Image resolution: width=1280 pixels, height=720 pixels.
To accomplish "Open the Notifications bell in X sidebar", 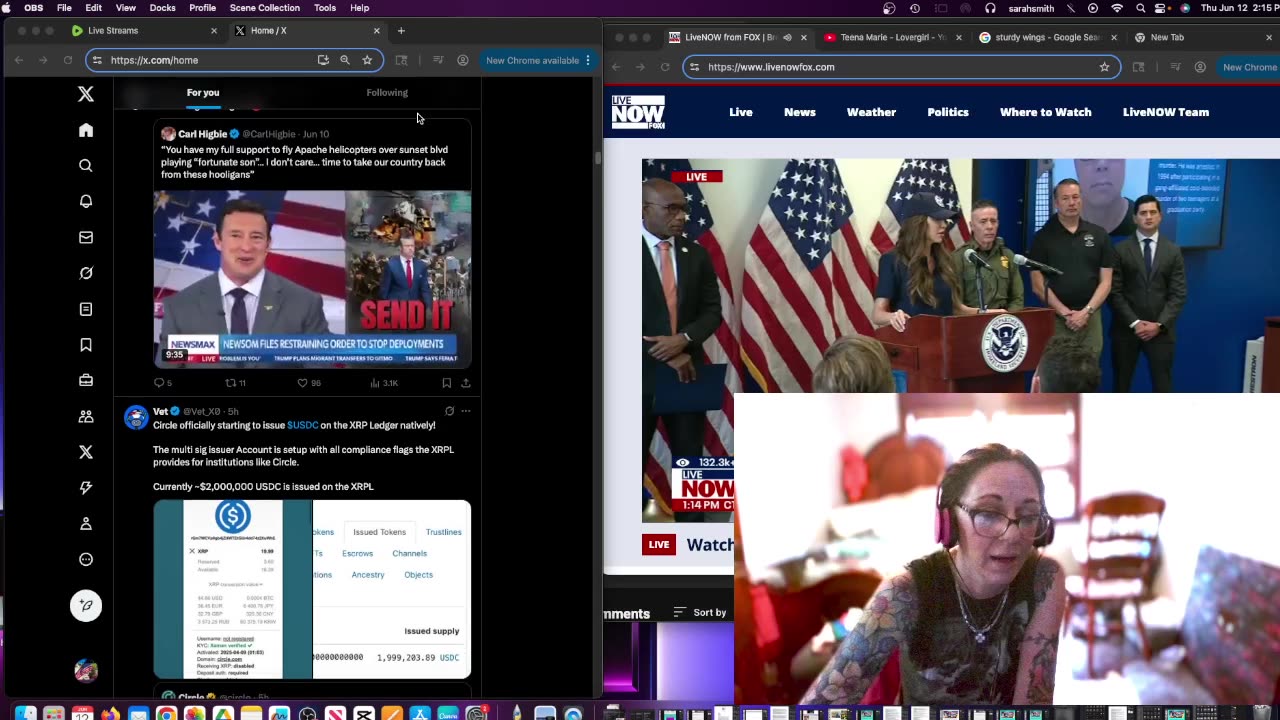I will pyautogui.click(x=86, y=201).
